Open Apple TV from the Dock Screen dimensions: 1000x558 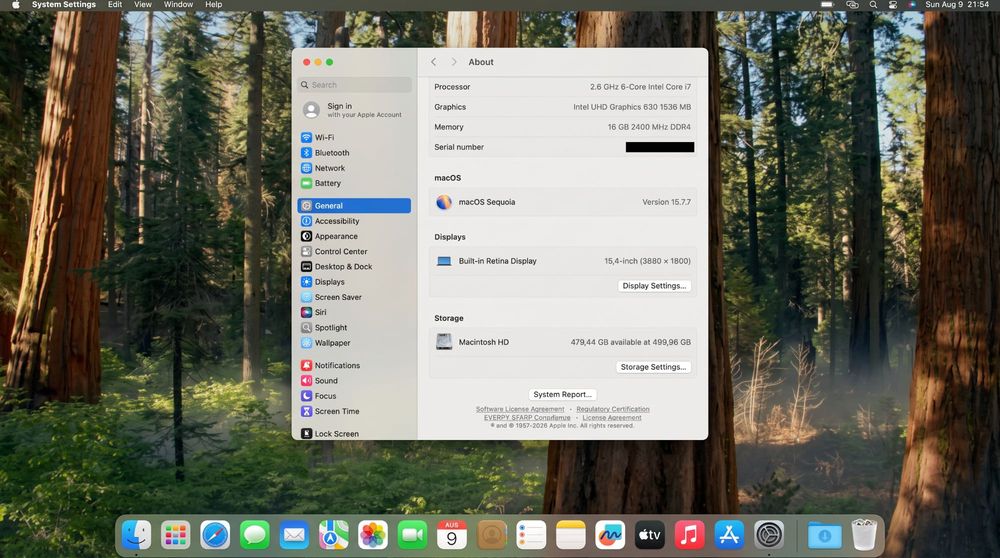click(650, 535)
